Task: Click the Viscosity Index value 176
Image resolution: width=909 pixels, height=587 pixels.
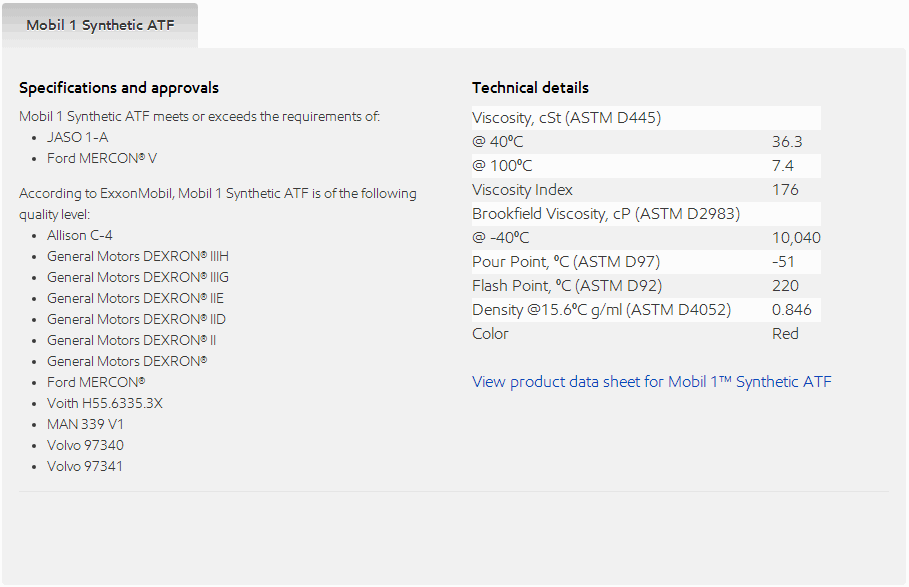Action: click(785, 189)
